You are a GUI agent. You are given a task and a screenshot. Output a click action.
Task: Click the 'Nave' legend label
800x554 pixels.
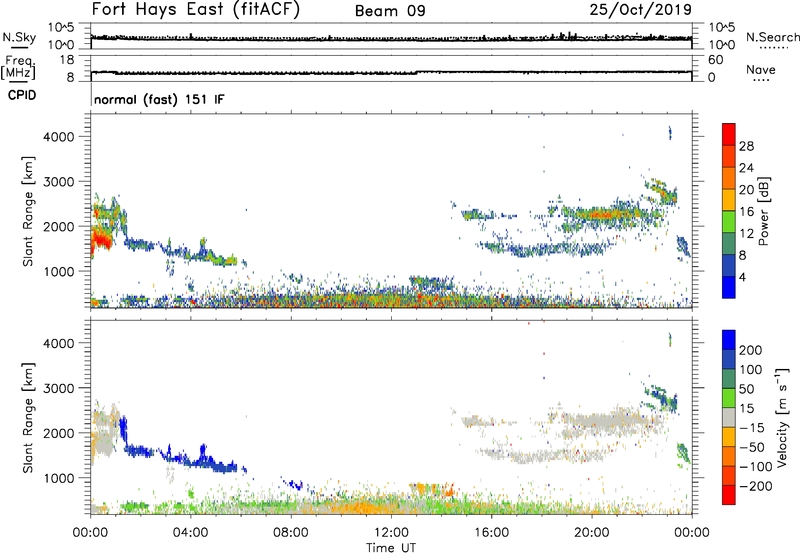coord(761,69)
